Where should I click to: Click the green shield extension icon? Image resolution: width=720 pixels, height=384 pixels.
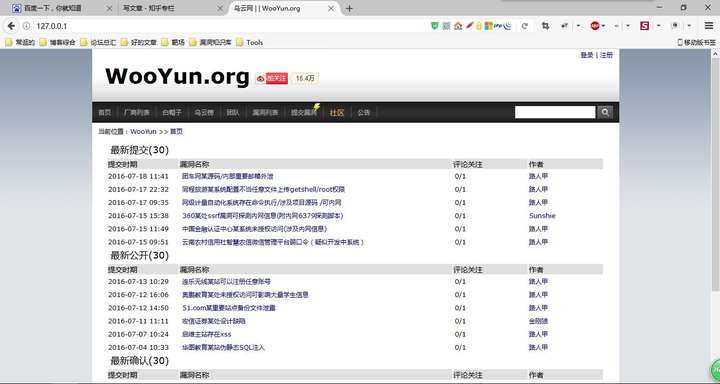(434, 26)
